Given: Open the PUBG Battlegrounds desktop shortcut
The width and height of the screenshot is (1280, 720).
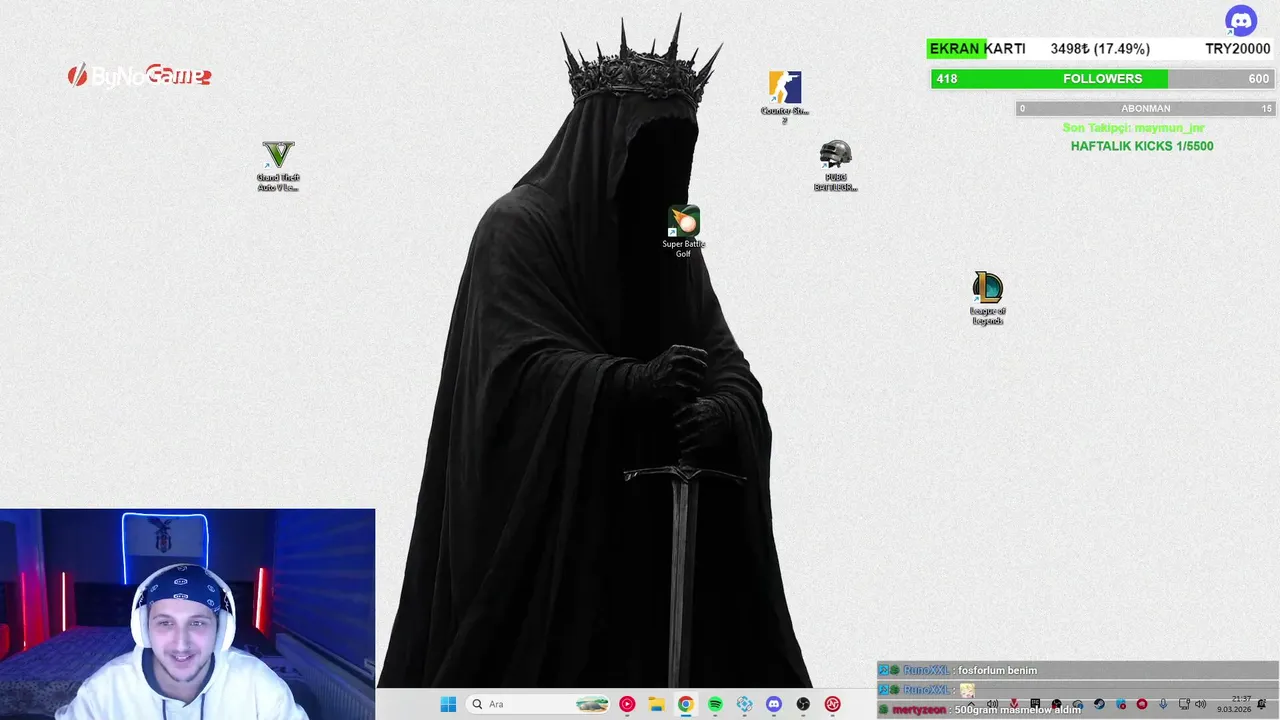Looking at the screenshot, I should (835, 166).
